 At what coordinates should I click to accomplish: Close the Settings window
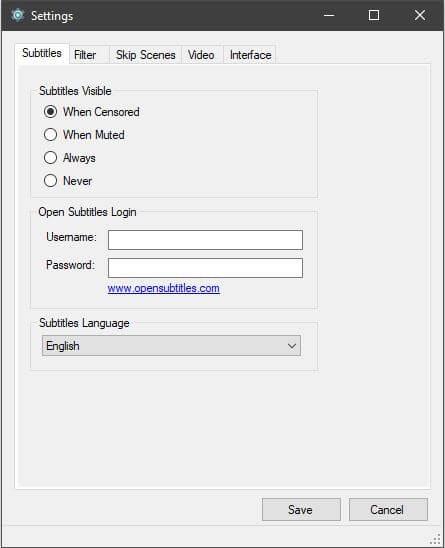click(x=419, y=15)
